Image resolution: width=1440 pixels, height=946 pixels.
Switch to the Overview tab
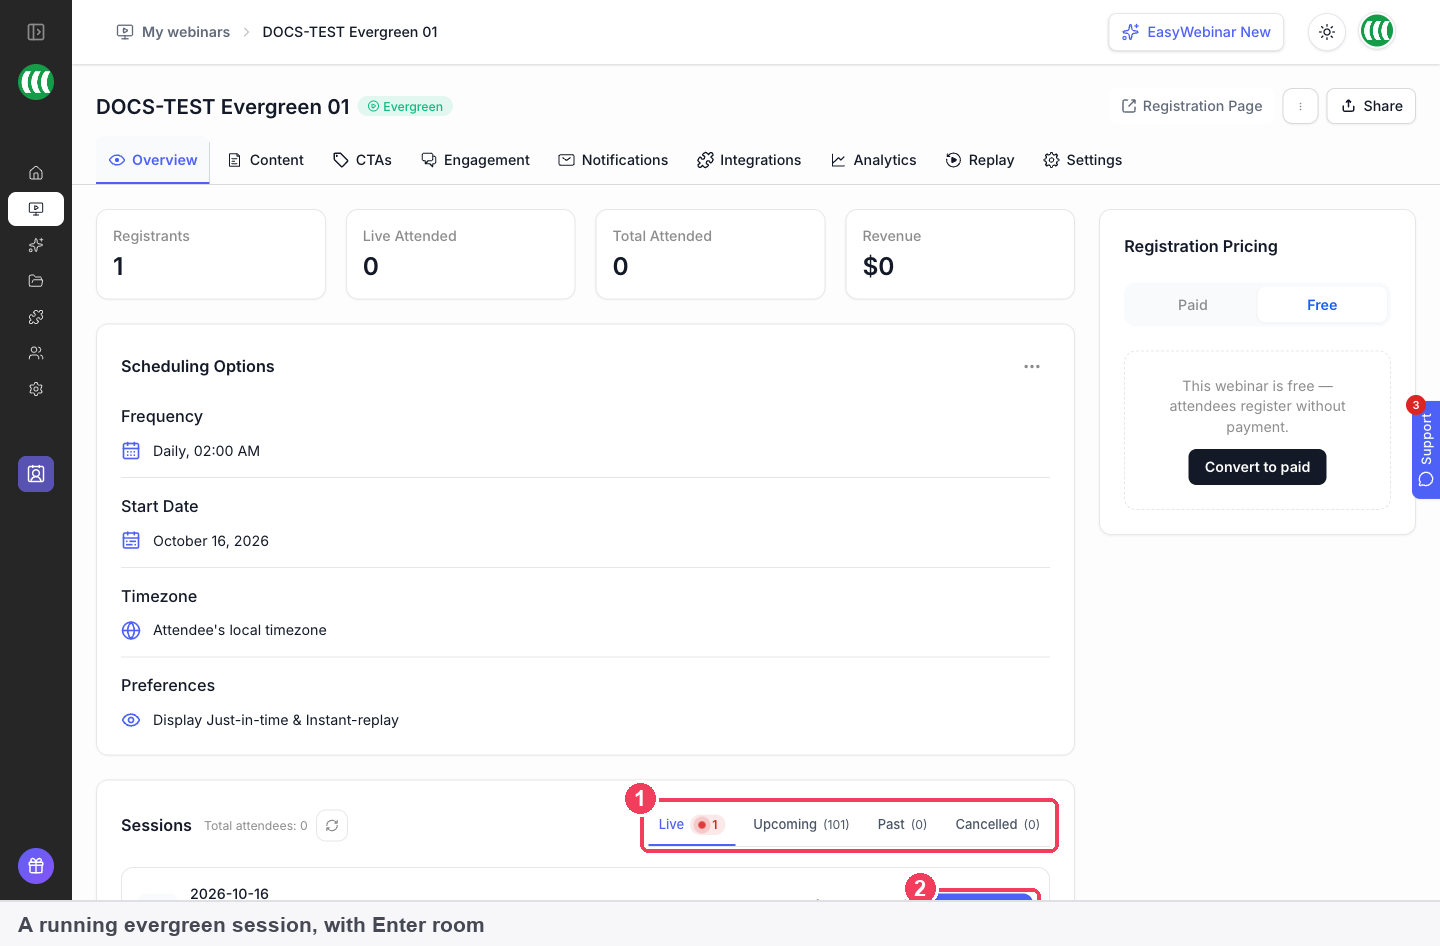[153, 160]
